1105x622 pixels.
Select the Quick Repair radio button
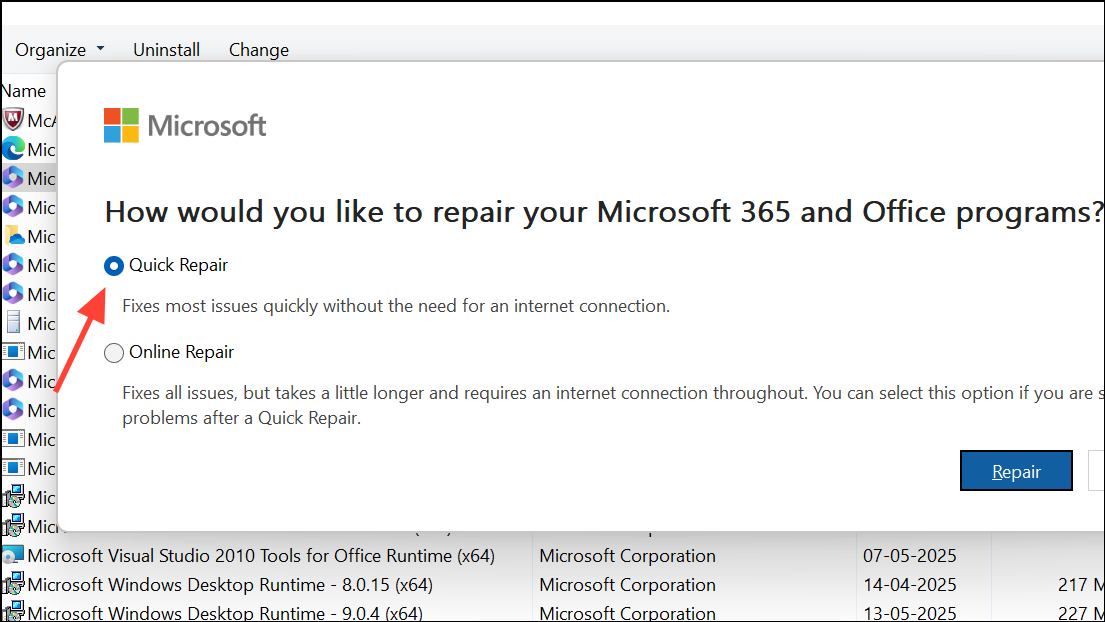pyautogui.click(x=114, y=266)
